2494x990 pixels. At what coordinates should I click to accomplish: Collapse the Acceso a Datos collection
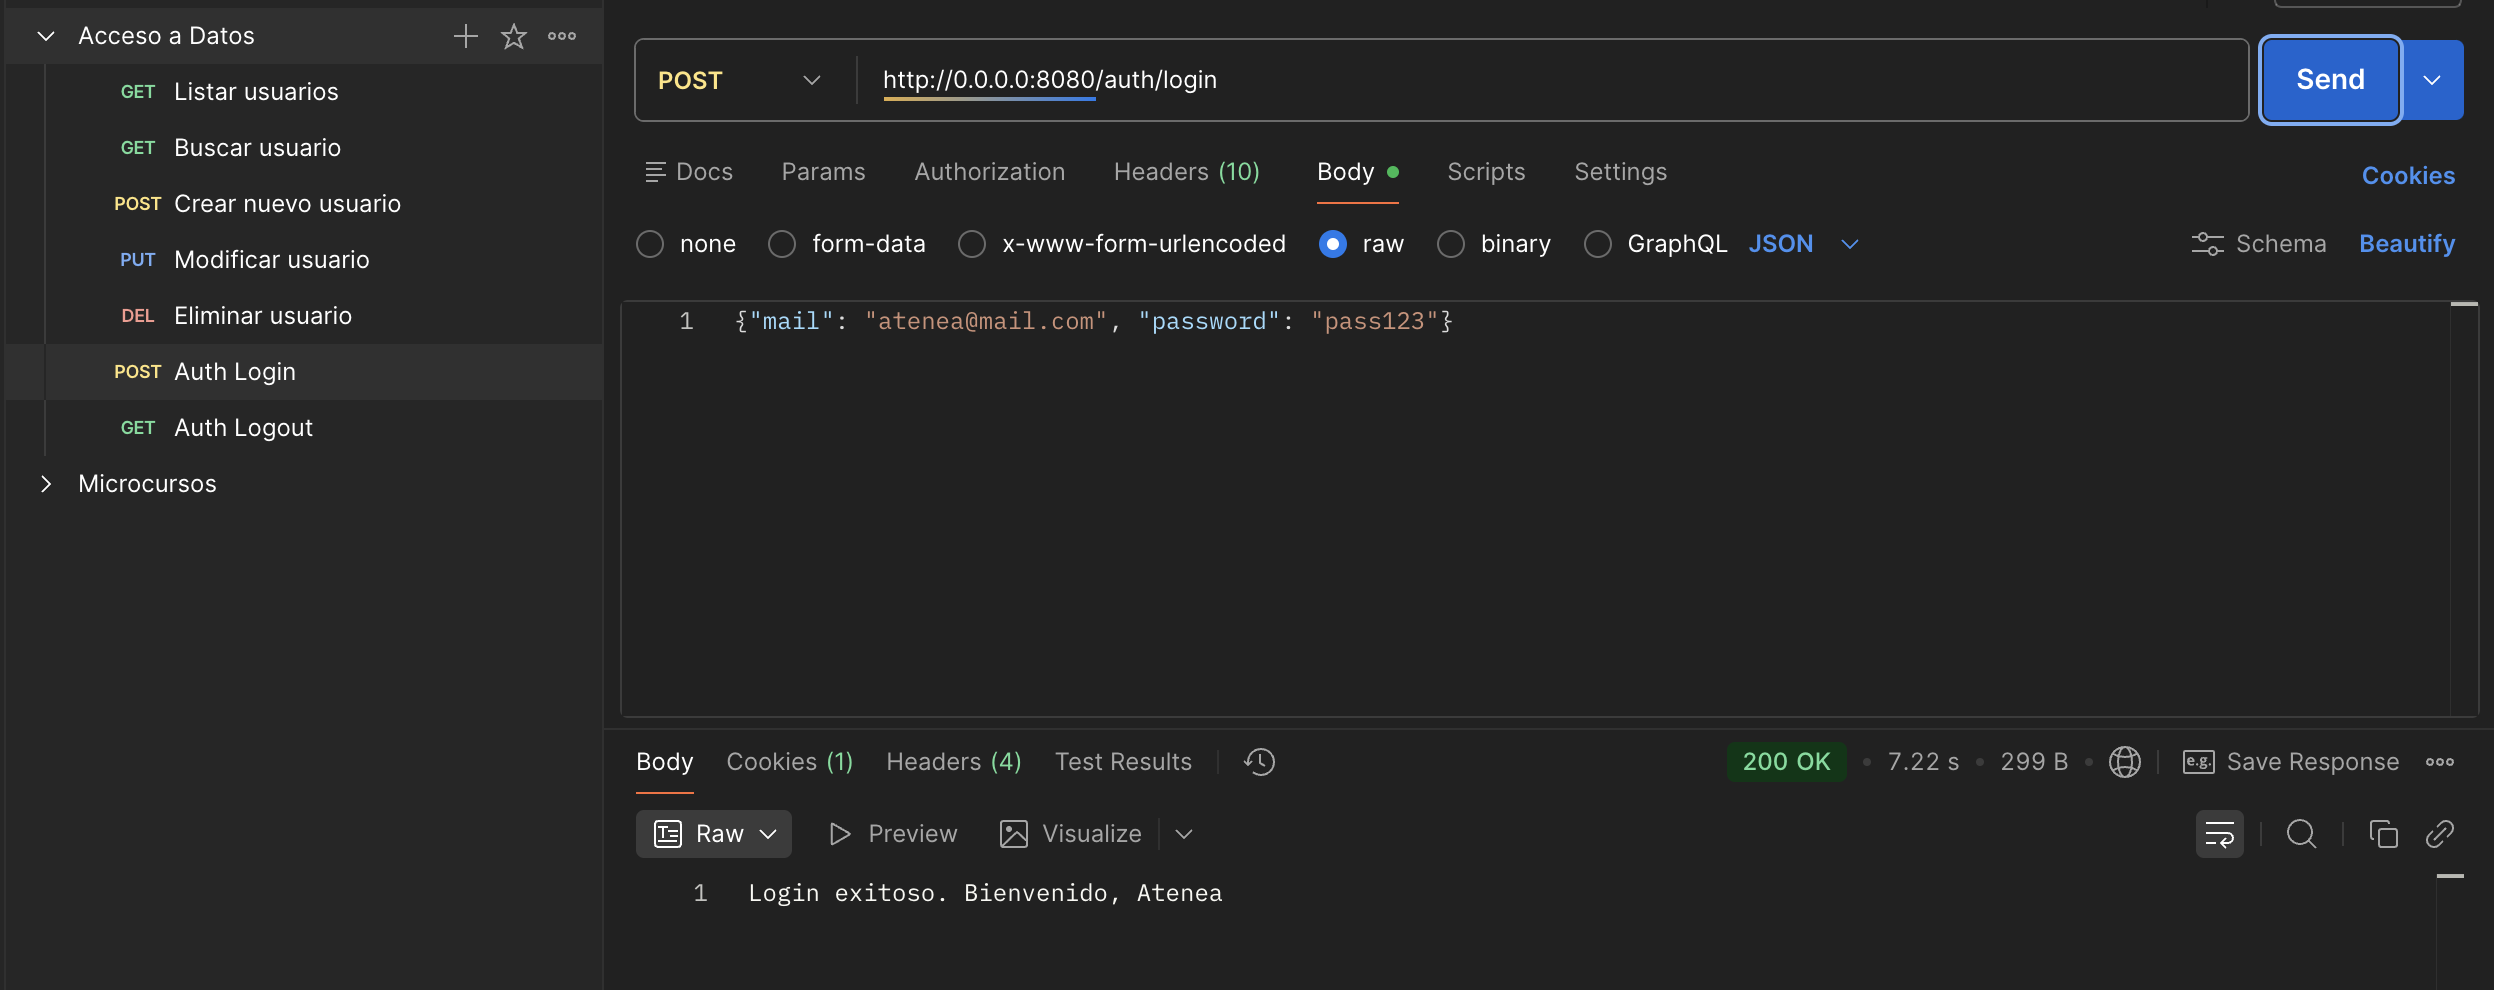[45, 36]
